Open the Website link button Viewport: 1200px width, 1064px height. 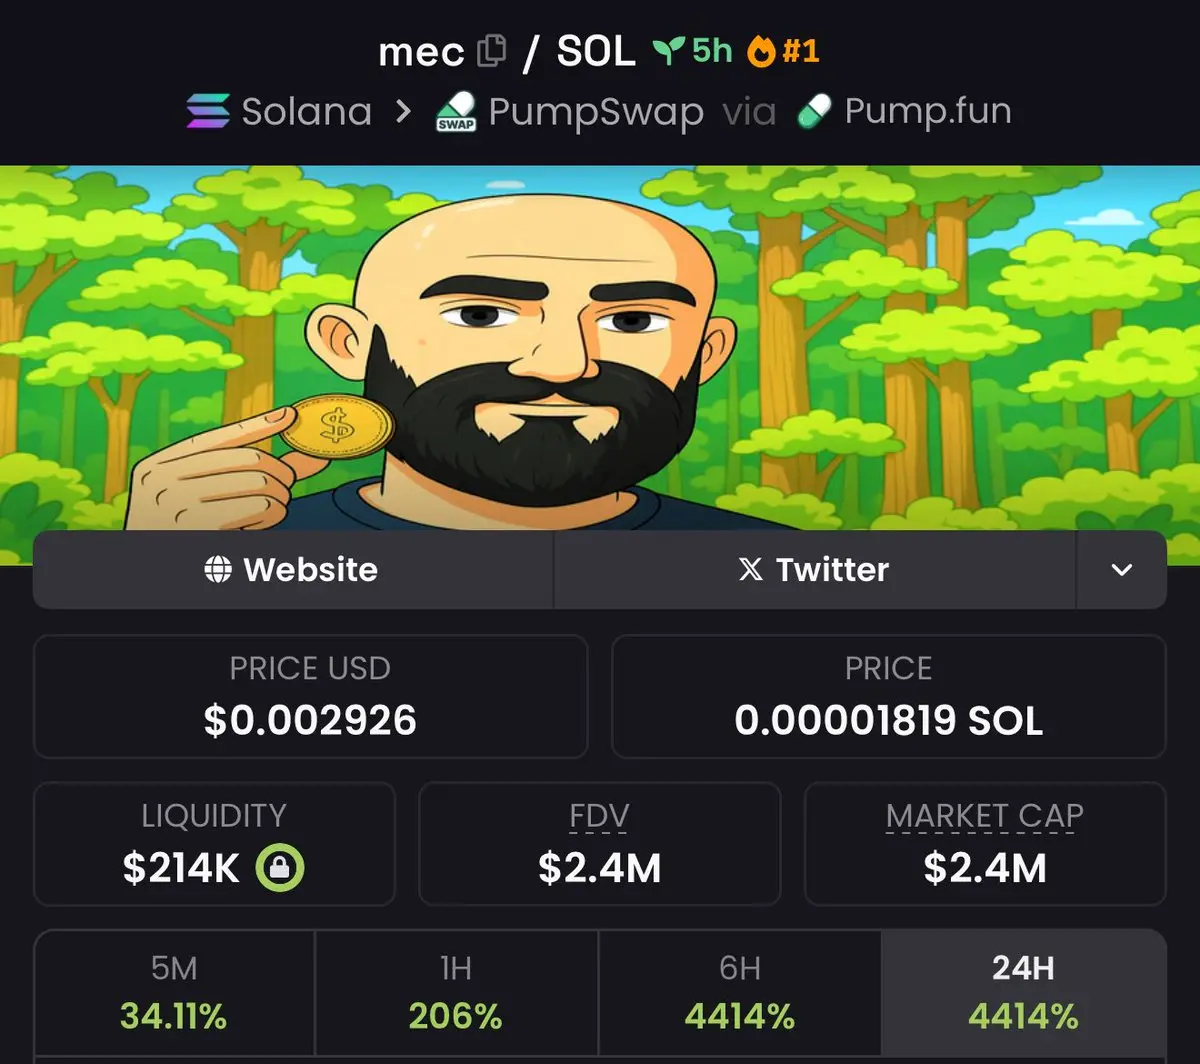[x=293, y=570]
